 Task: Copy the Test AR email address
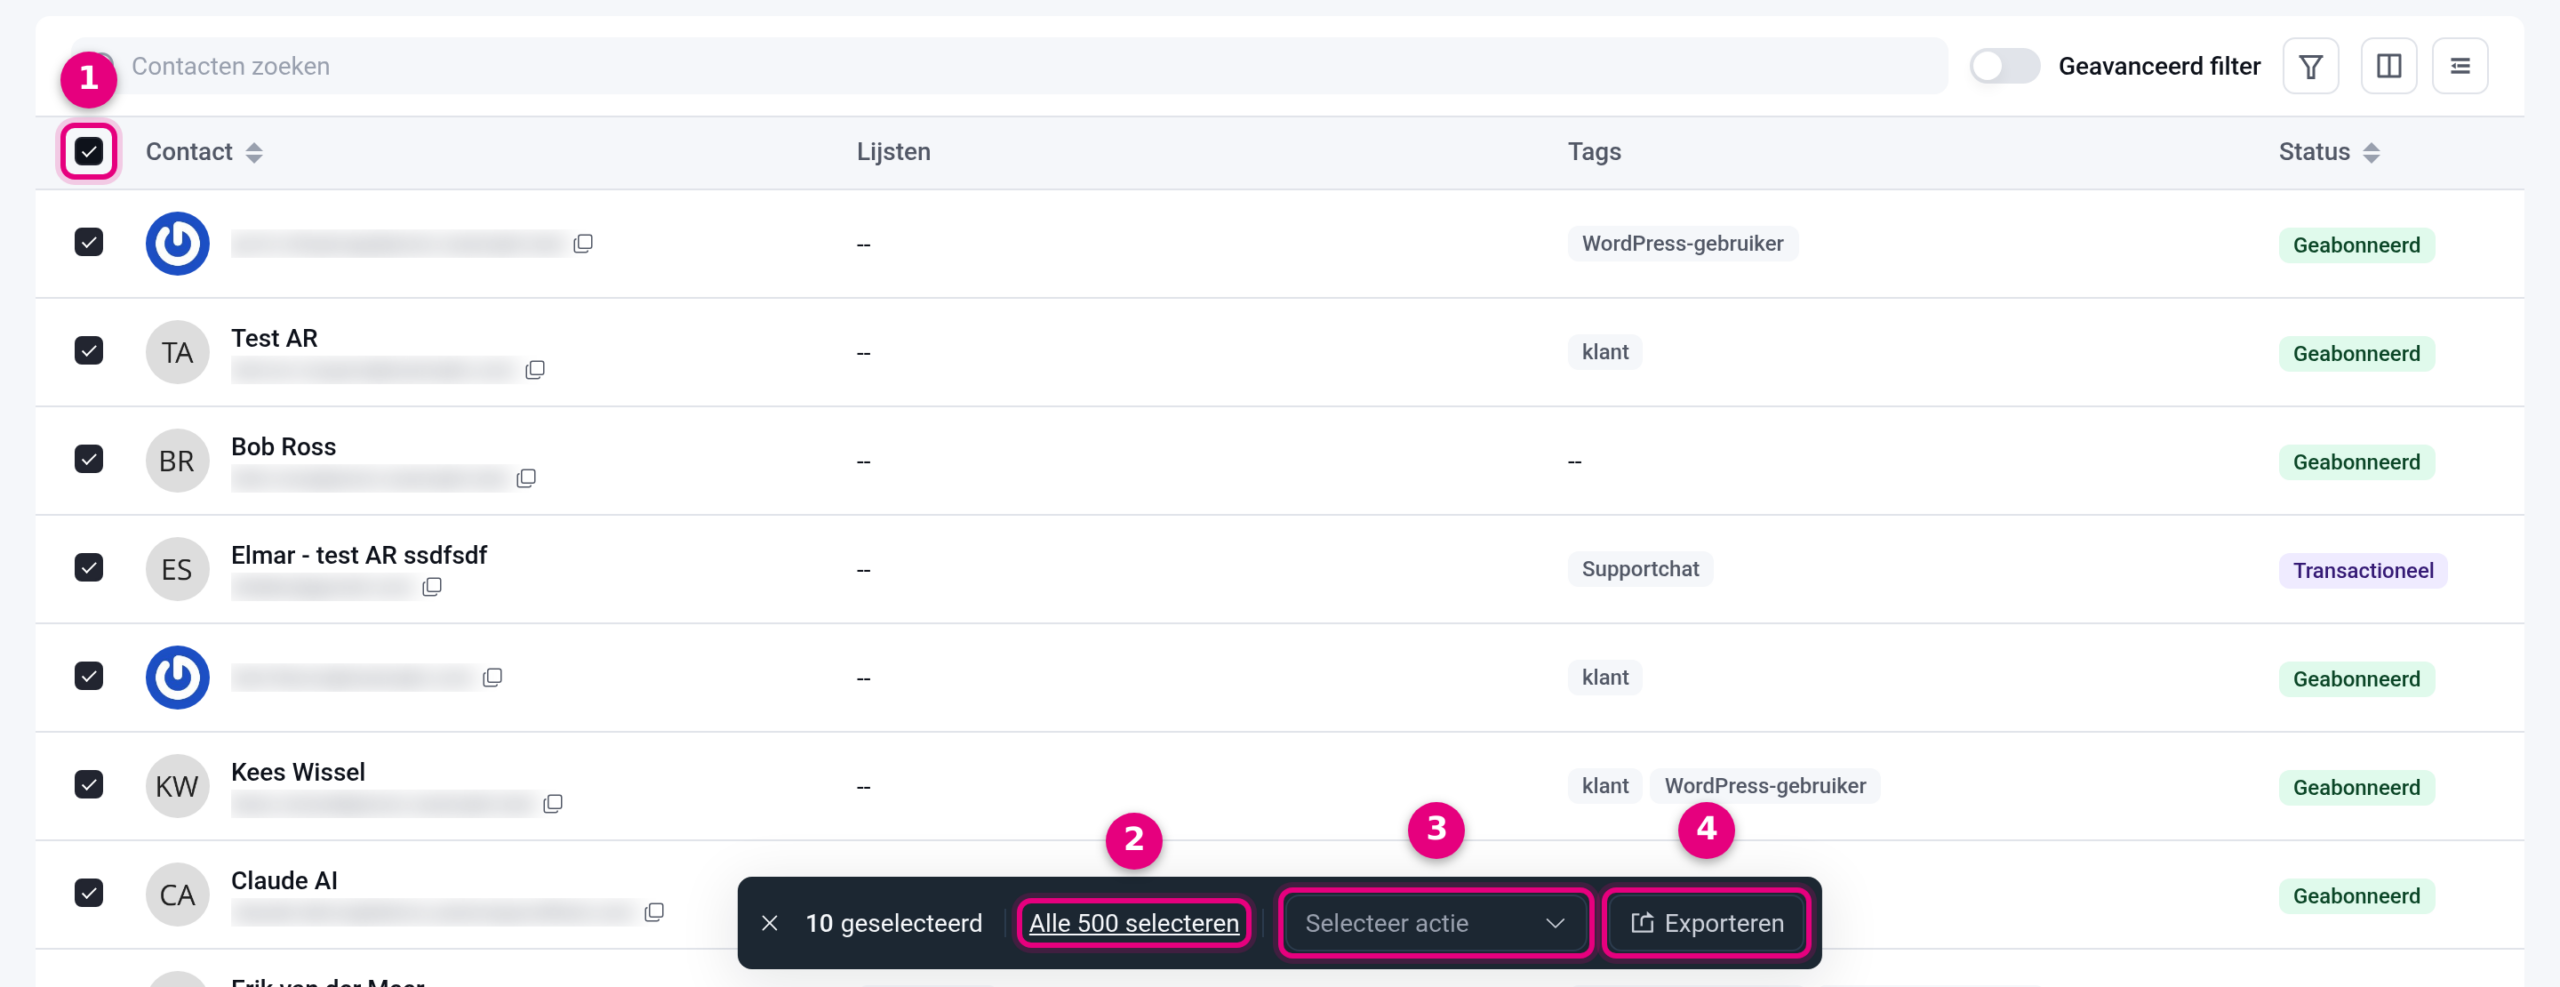[535, 370]
